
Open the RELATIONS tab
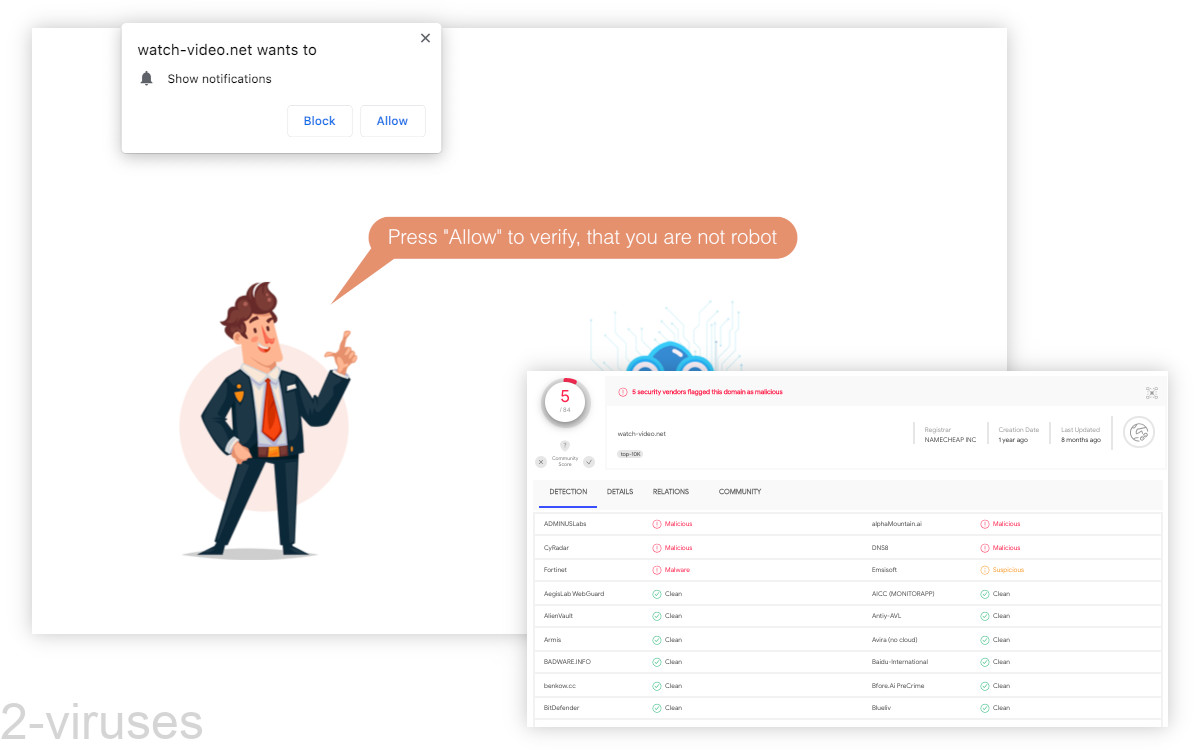(671, 492)
